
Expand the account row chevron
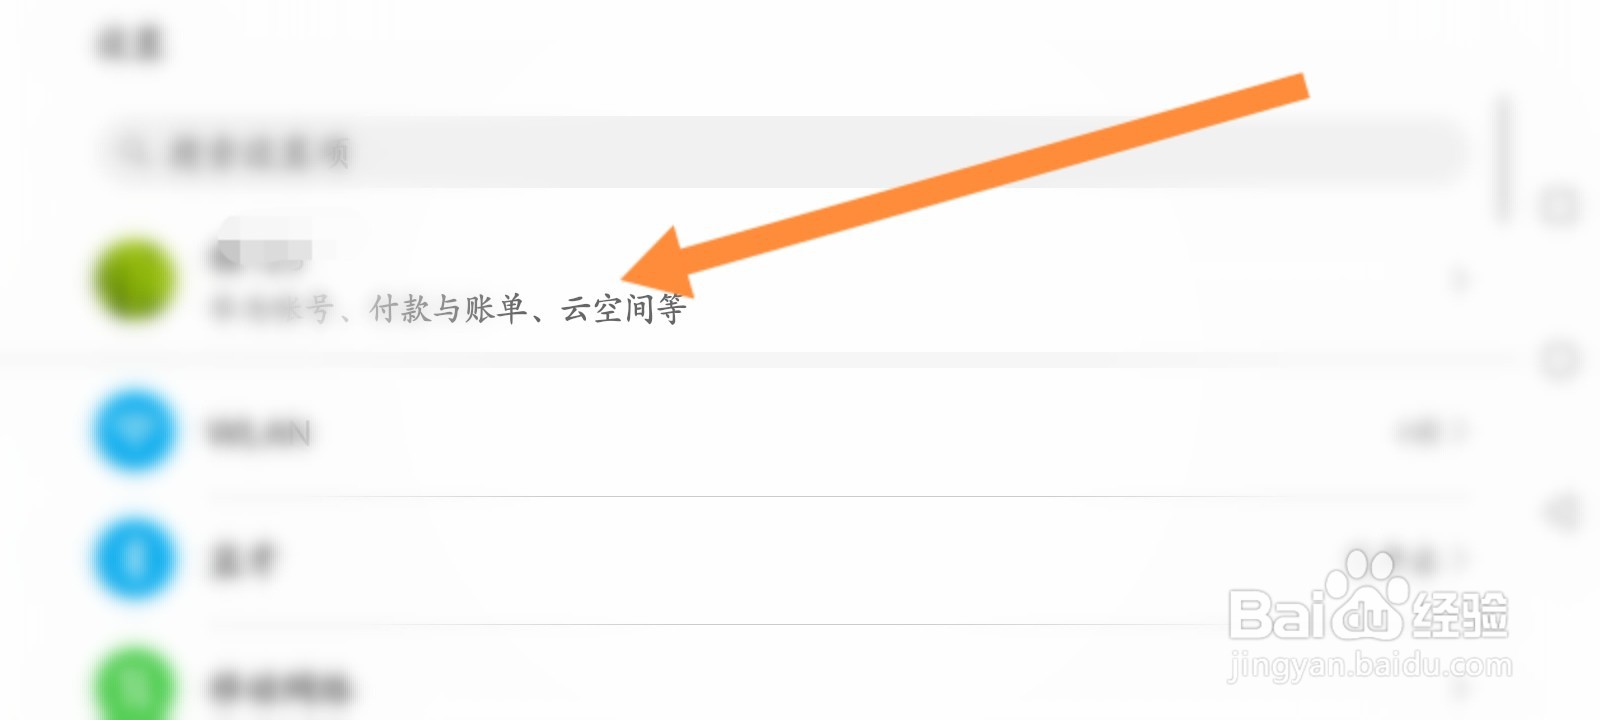(1460, 280)
